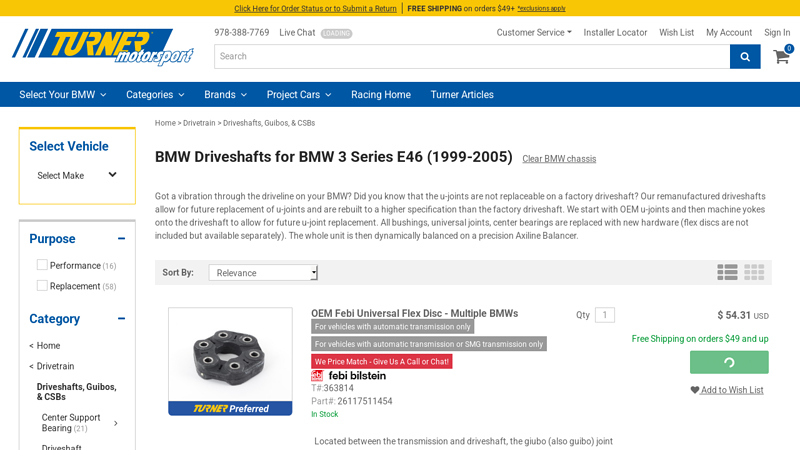The image size is (800, 450).
Task: Click the order status or return link
Action: [315, 9]
